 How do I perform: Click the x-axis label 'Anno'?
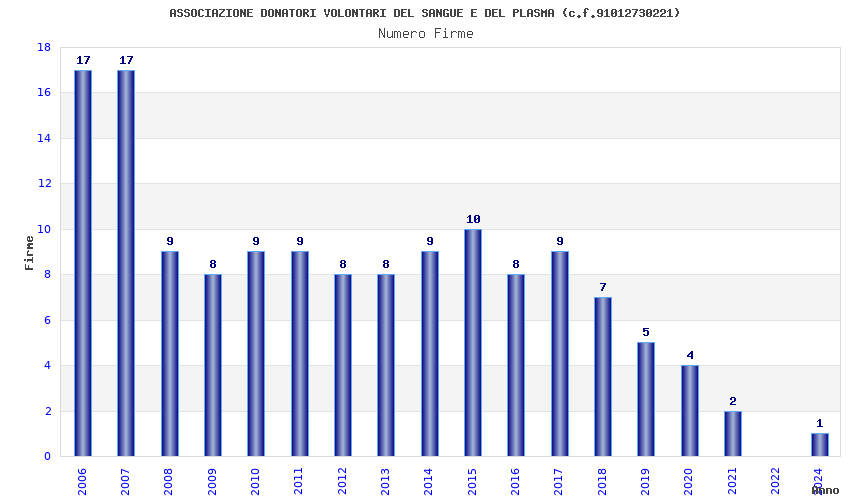pos(825,490)
